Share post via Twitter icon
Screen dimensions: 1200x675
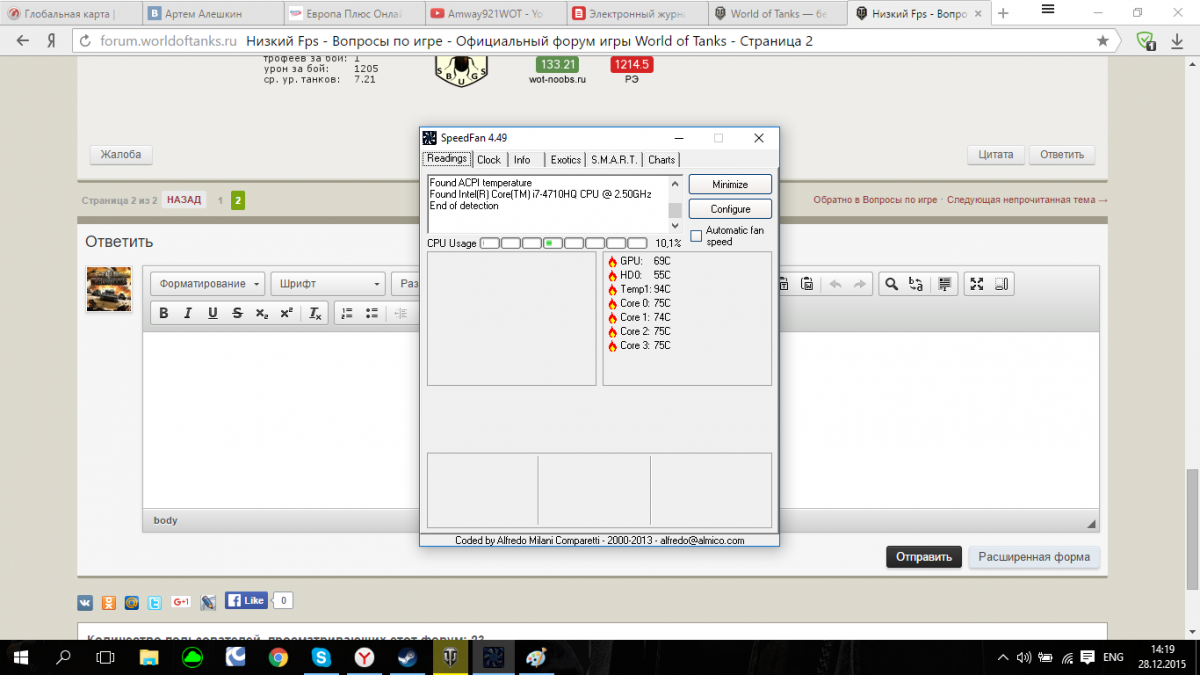coord(155,602)
